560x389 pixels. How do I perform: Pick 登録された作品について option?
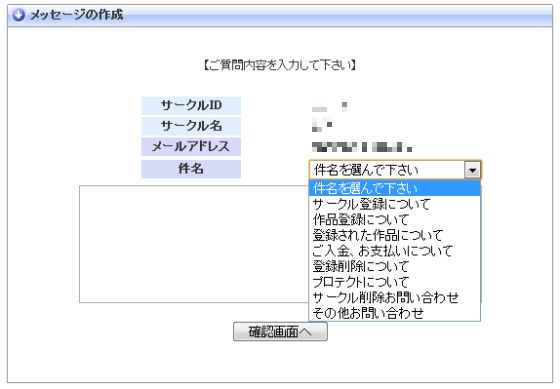395,235
